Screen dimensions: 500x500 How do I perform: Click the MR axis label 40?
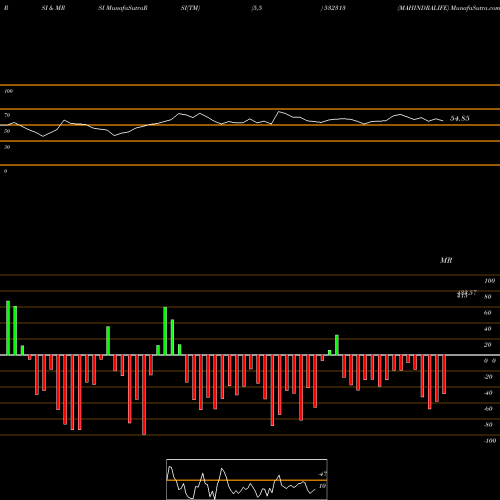coord(487,329)
